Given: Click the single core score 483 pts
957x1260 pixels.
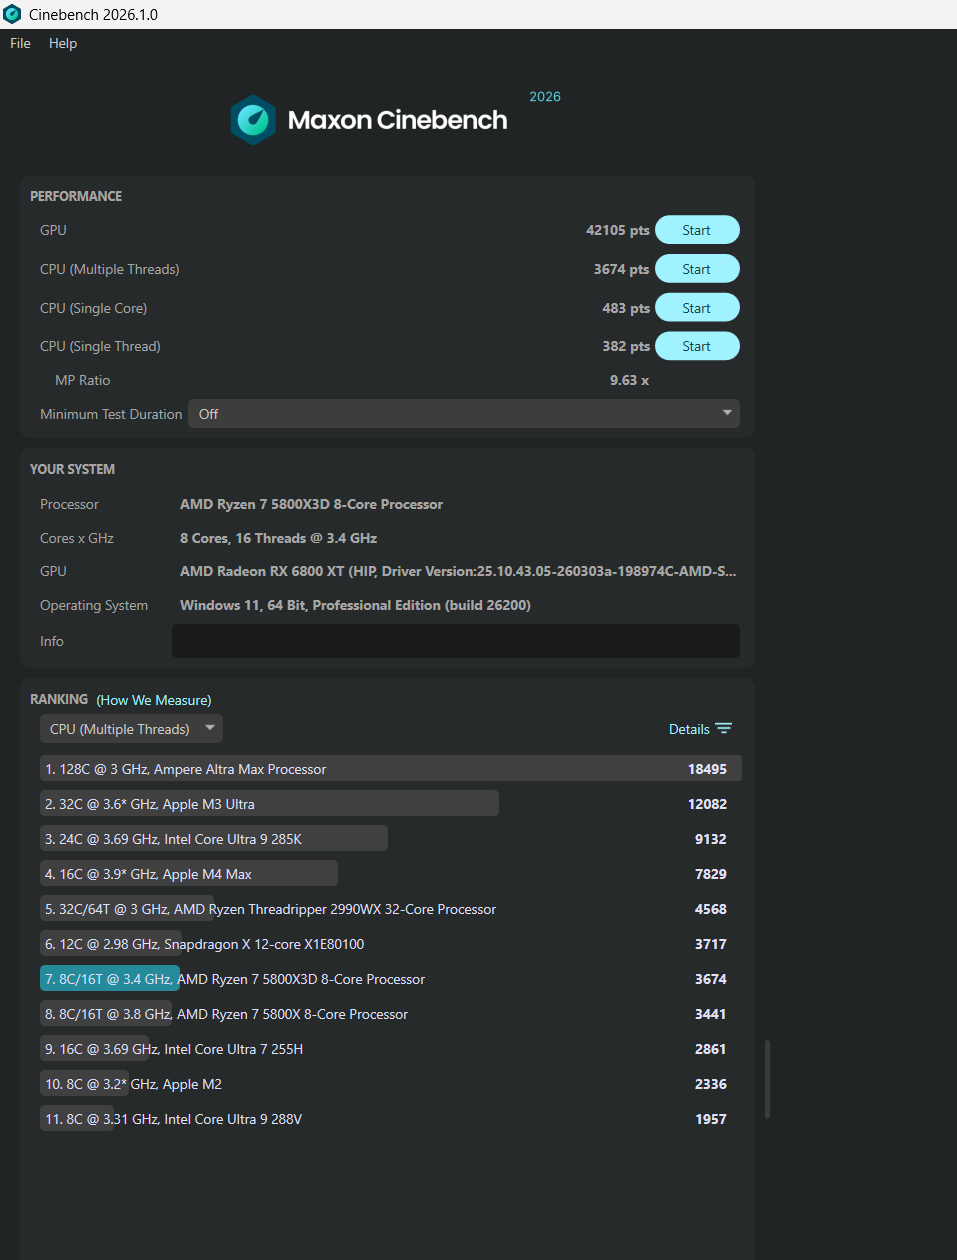Looking at the screenshot, I should click(626, 308).
